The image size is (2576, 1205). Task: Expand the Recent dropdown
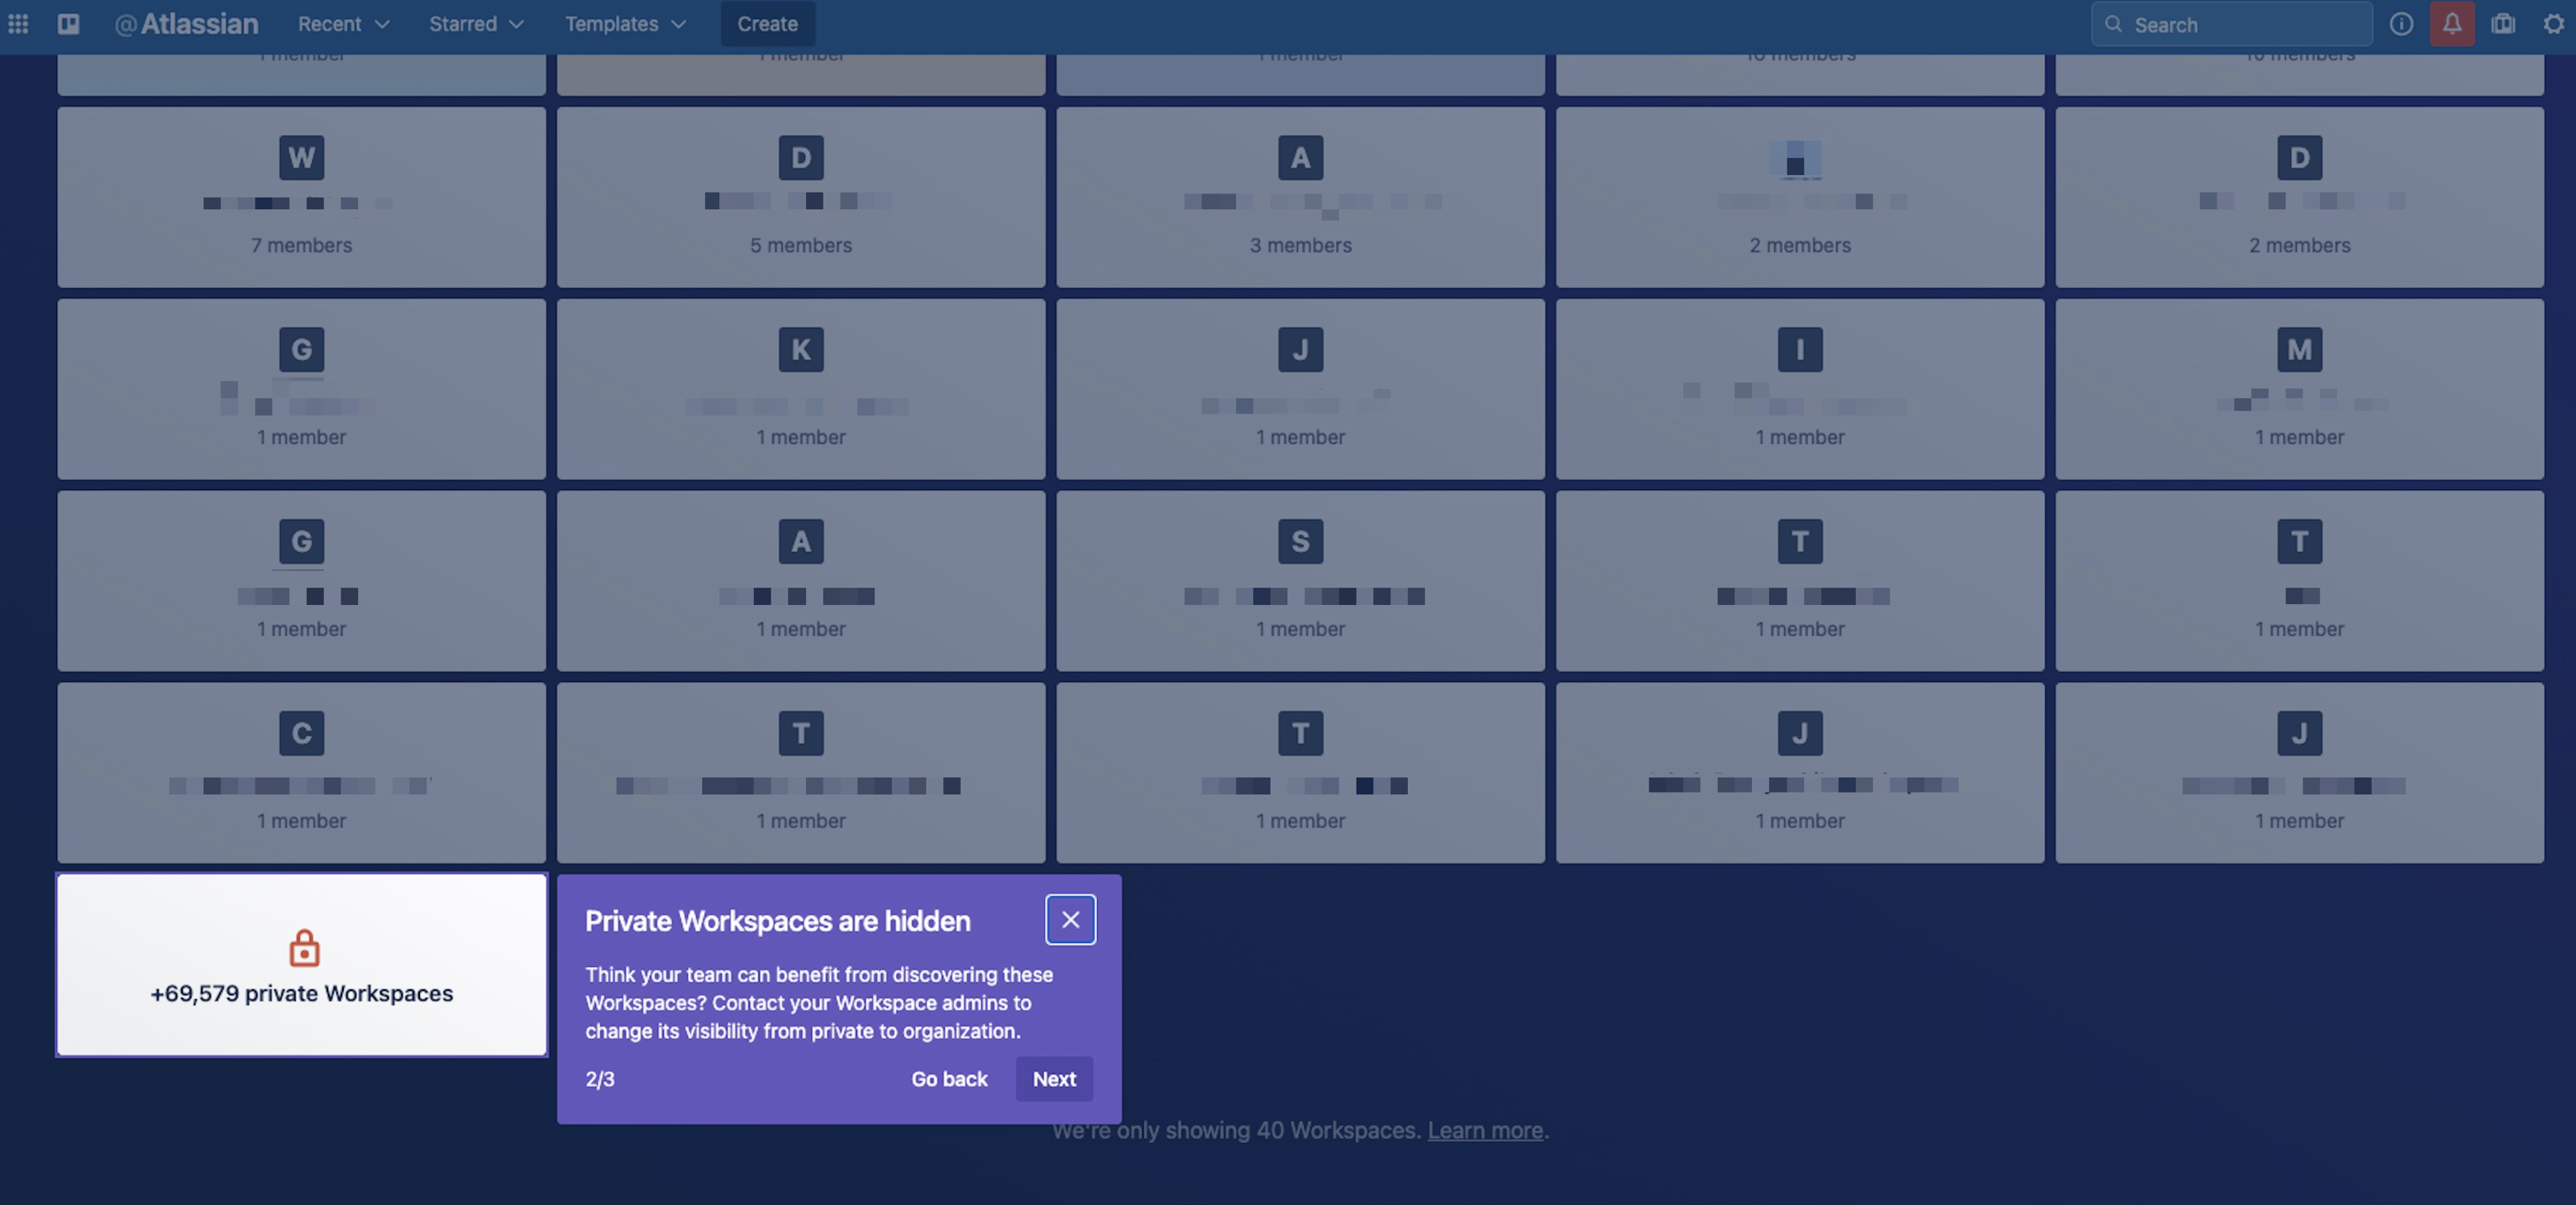point(343,23)
